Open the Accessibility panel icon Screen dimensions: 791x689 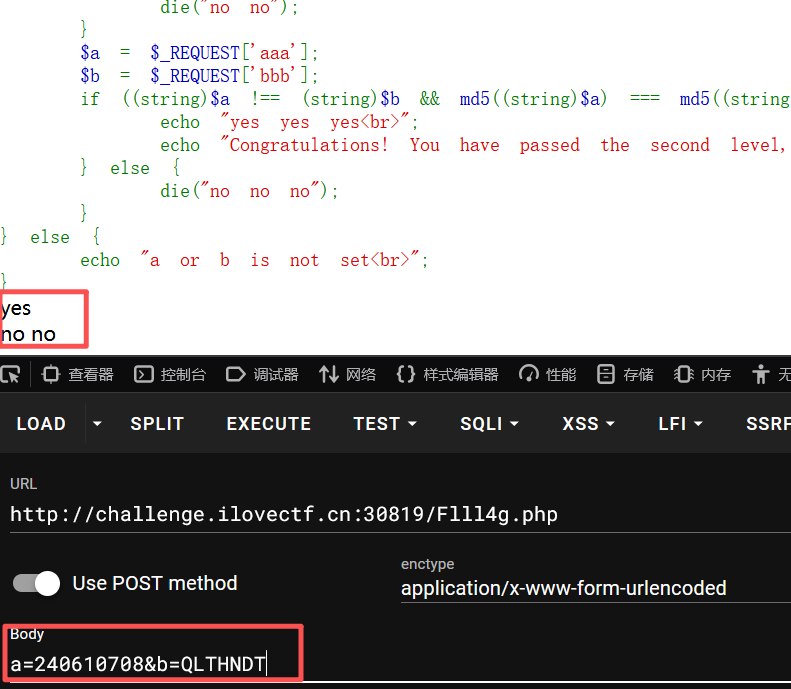[x=761, y=375]
